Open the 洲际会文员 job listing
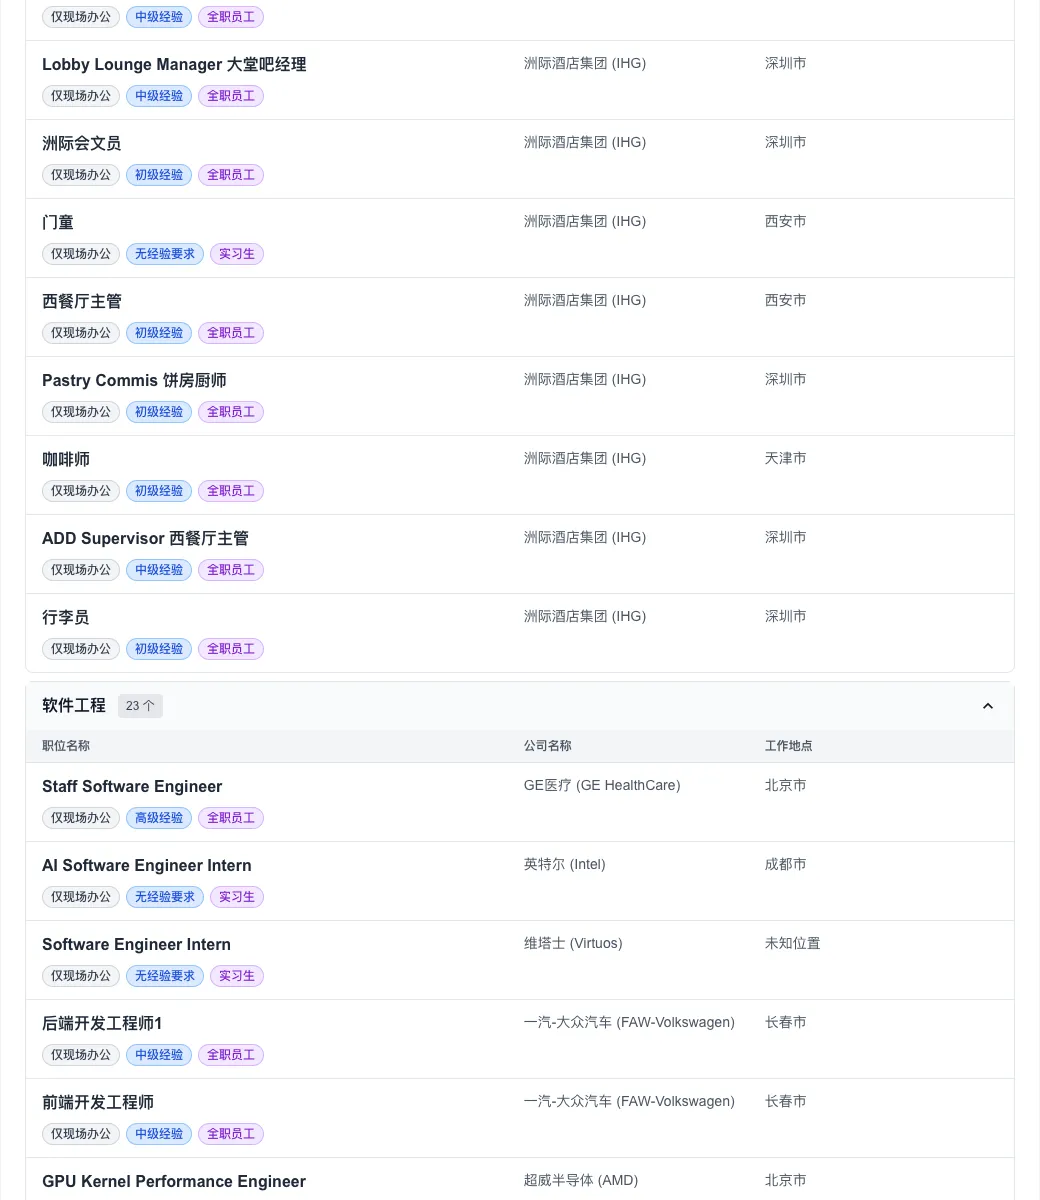Image resolution: width=1040 pixels, height=1200 pixels. point(82,144)
